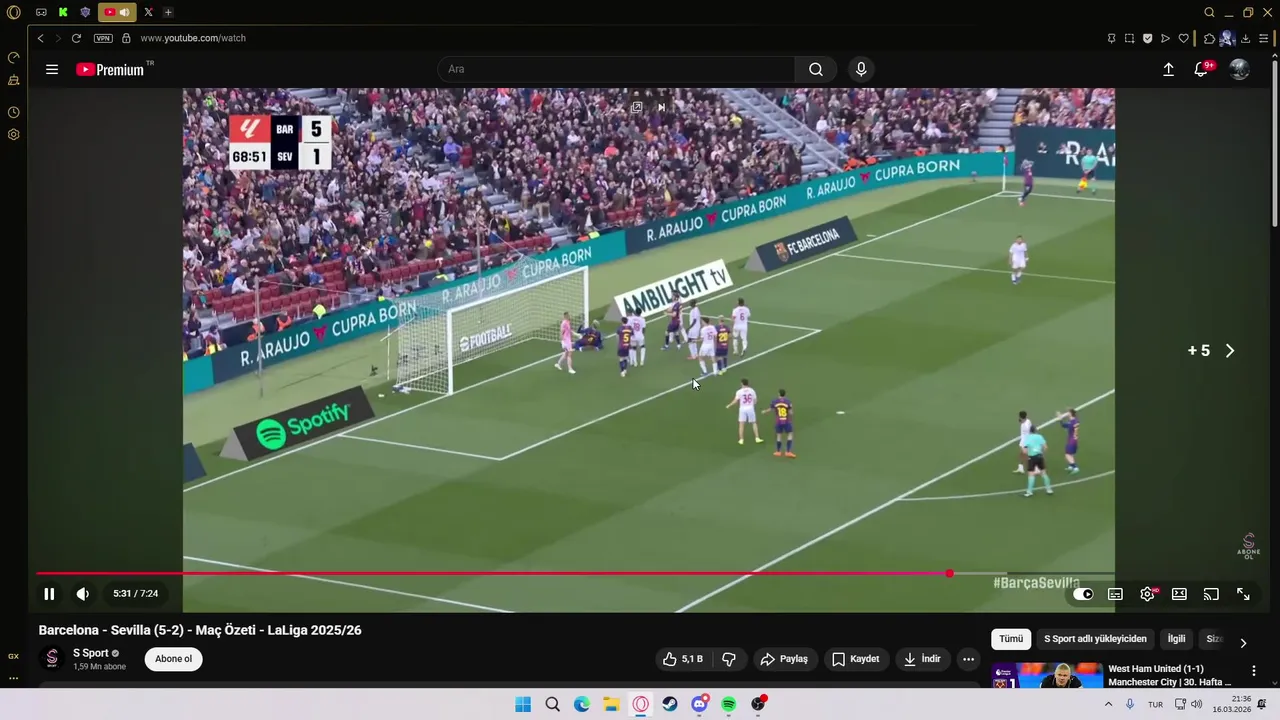Image resolution: width=1280 pixels, height=720 pixels.
Task: Open the player settings gear
Action: click(1148, 594)
